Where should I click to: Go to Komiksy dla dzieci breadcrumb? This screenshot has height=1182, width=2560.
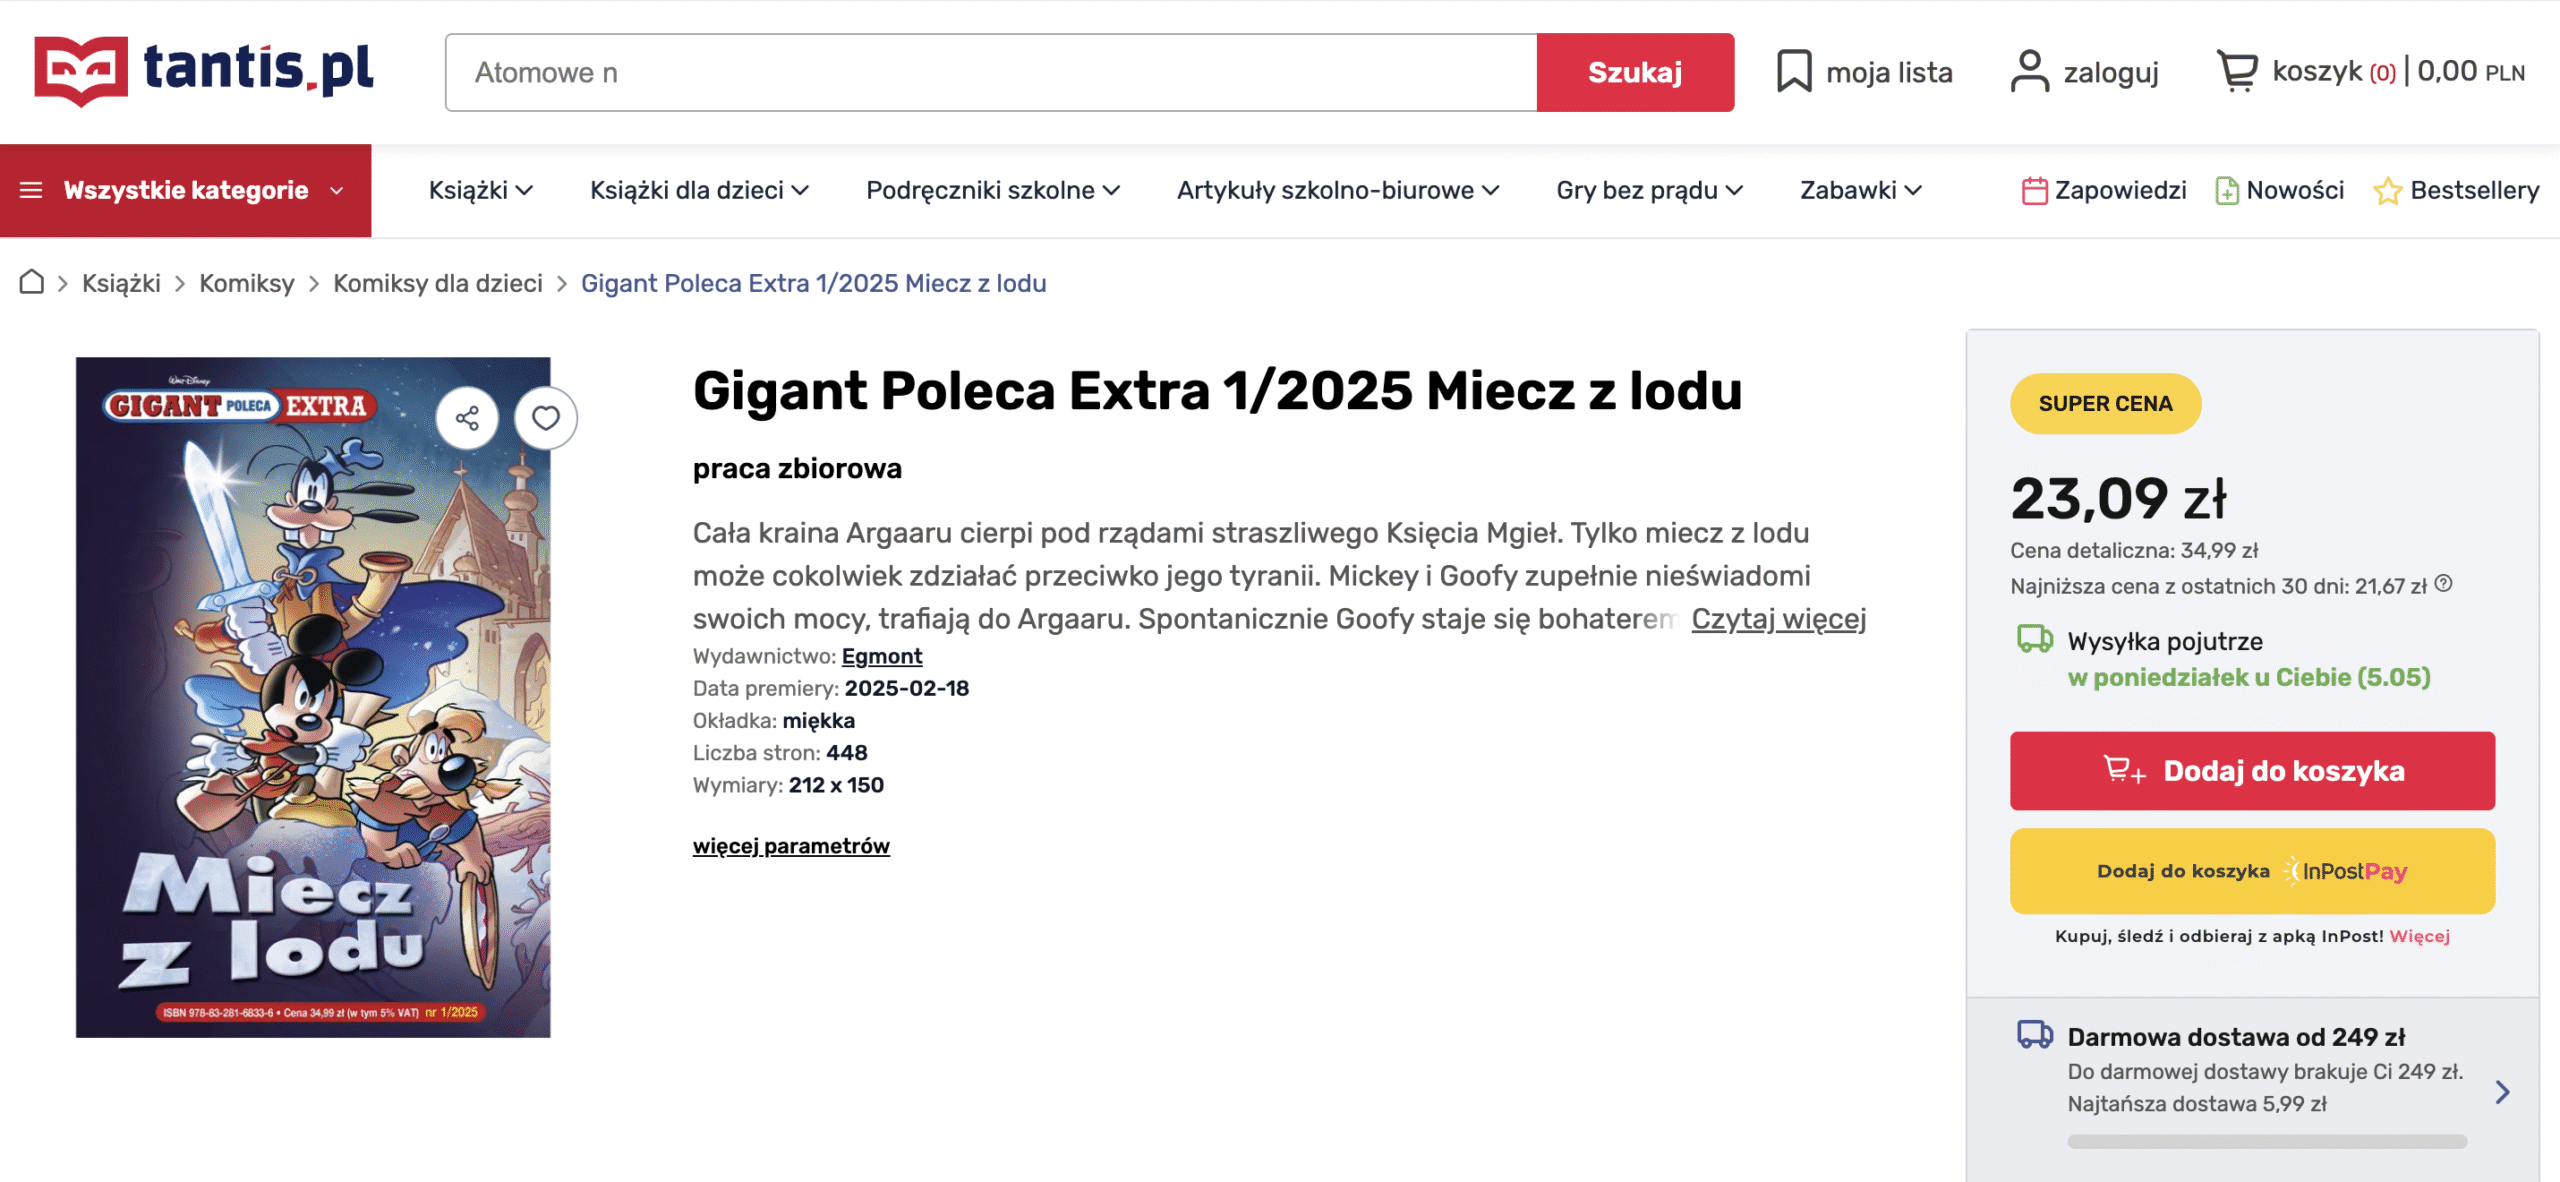pyautogui.click(x=438, y=283)
